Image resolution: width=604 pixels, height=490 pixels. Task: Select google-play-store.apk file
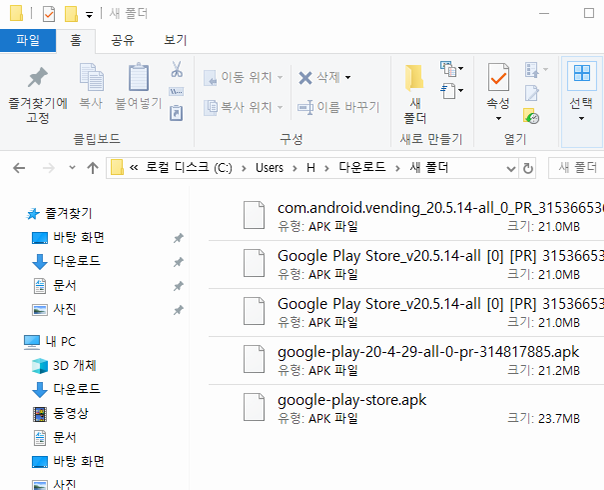pyautogui.click(x=406, y=408)
